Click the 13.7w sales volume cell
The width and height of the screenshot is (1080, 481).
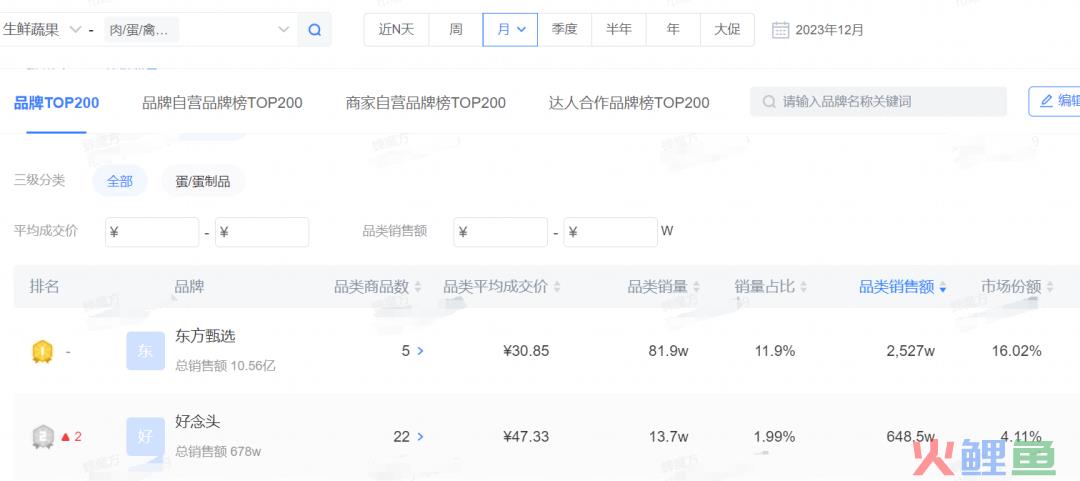pyautogui.click(x=668, y=436)
